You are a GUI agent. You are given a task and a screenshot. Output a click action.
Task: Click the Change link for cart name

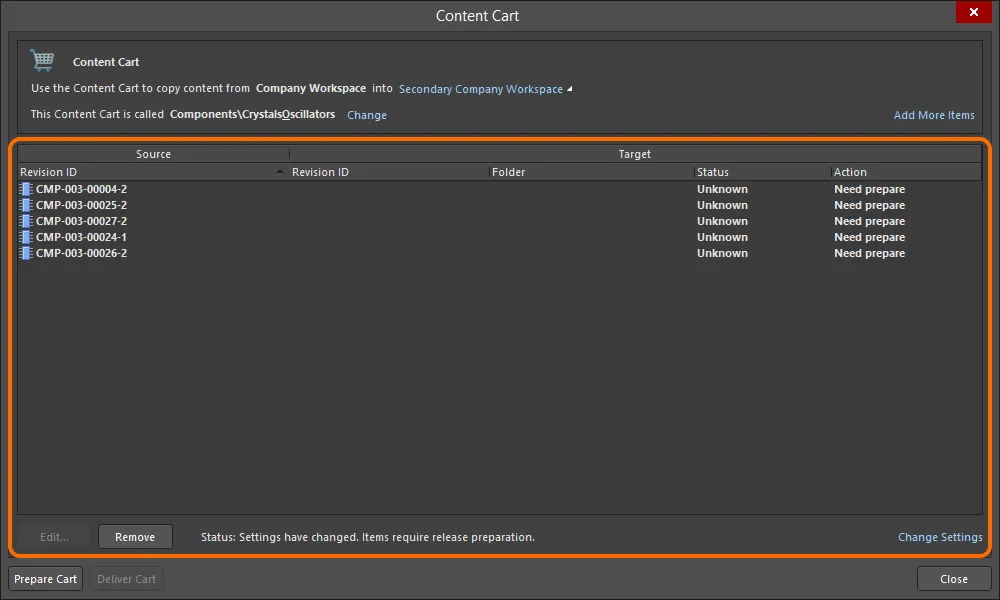(x=367, y=115)
